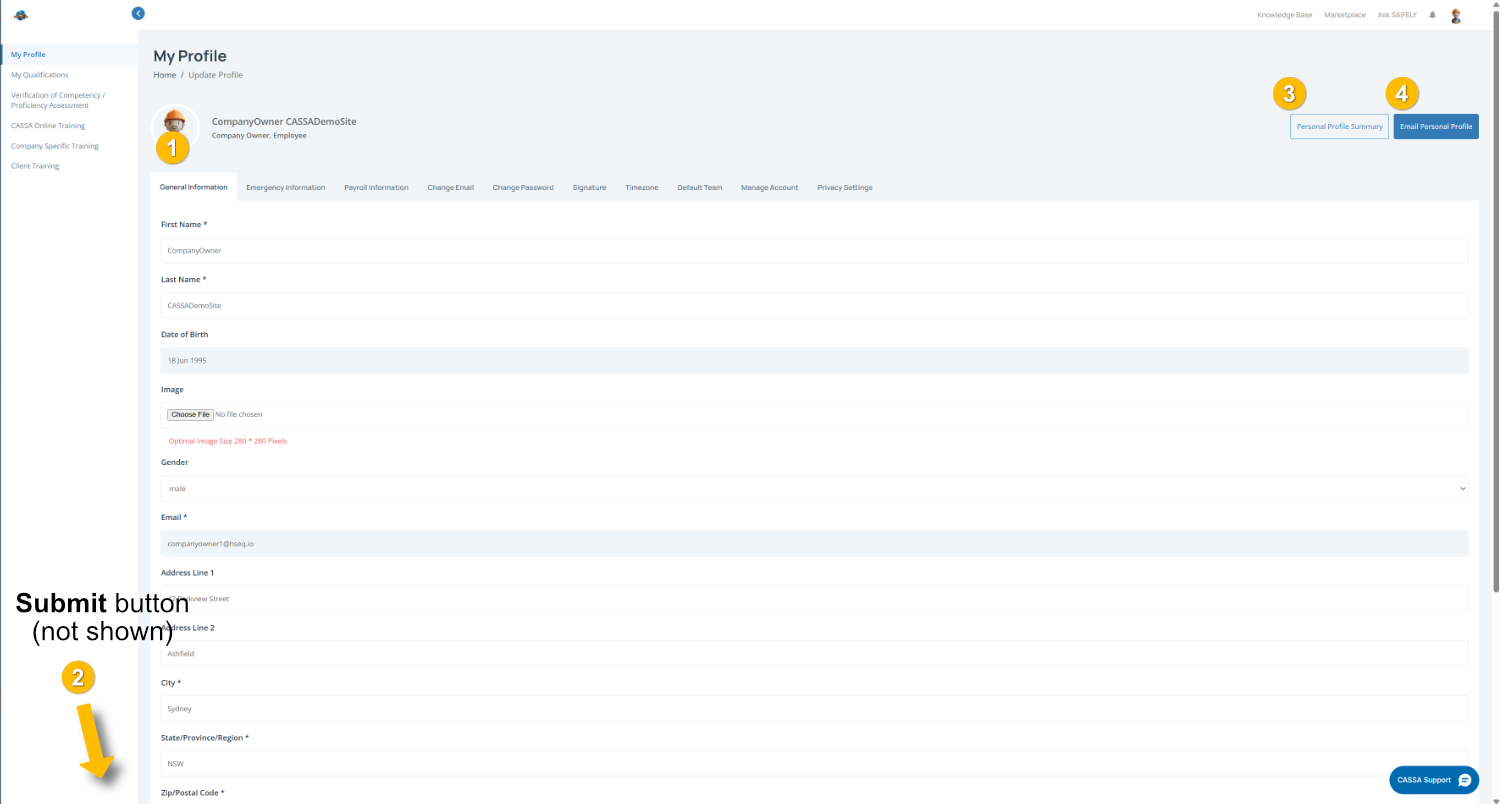Screen dimensions: 1500x804
Task: Click the City input field
Action: 814,708
